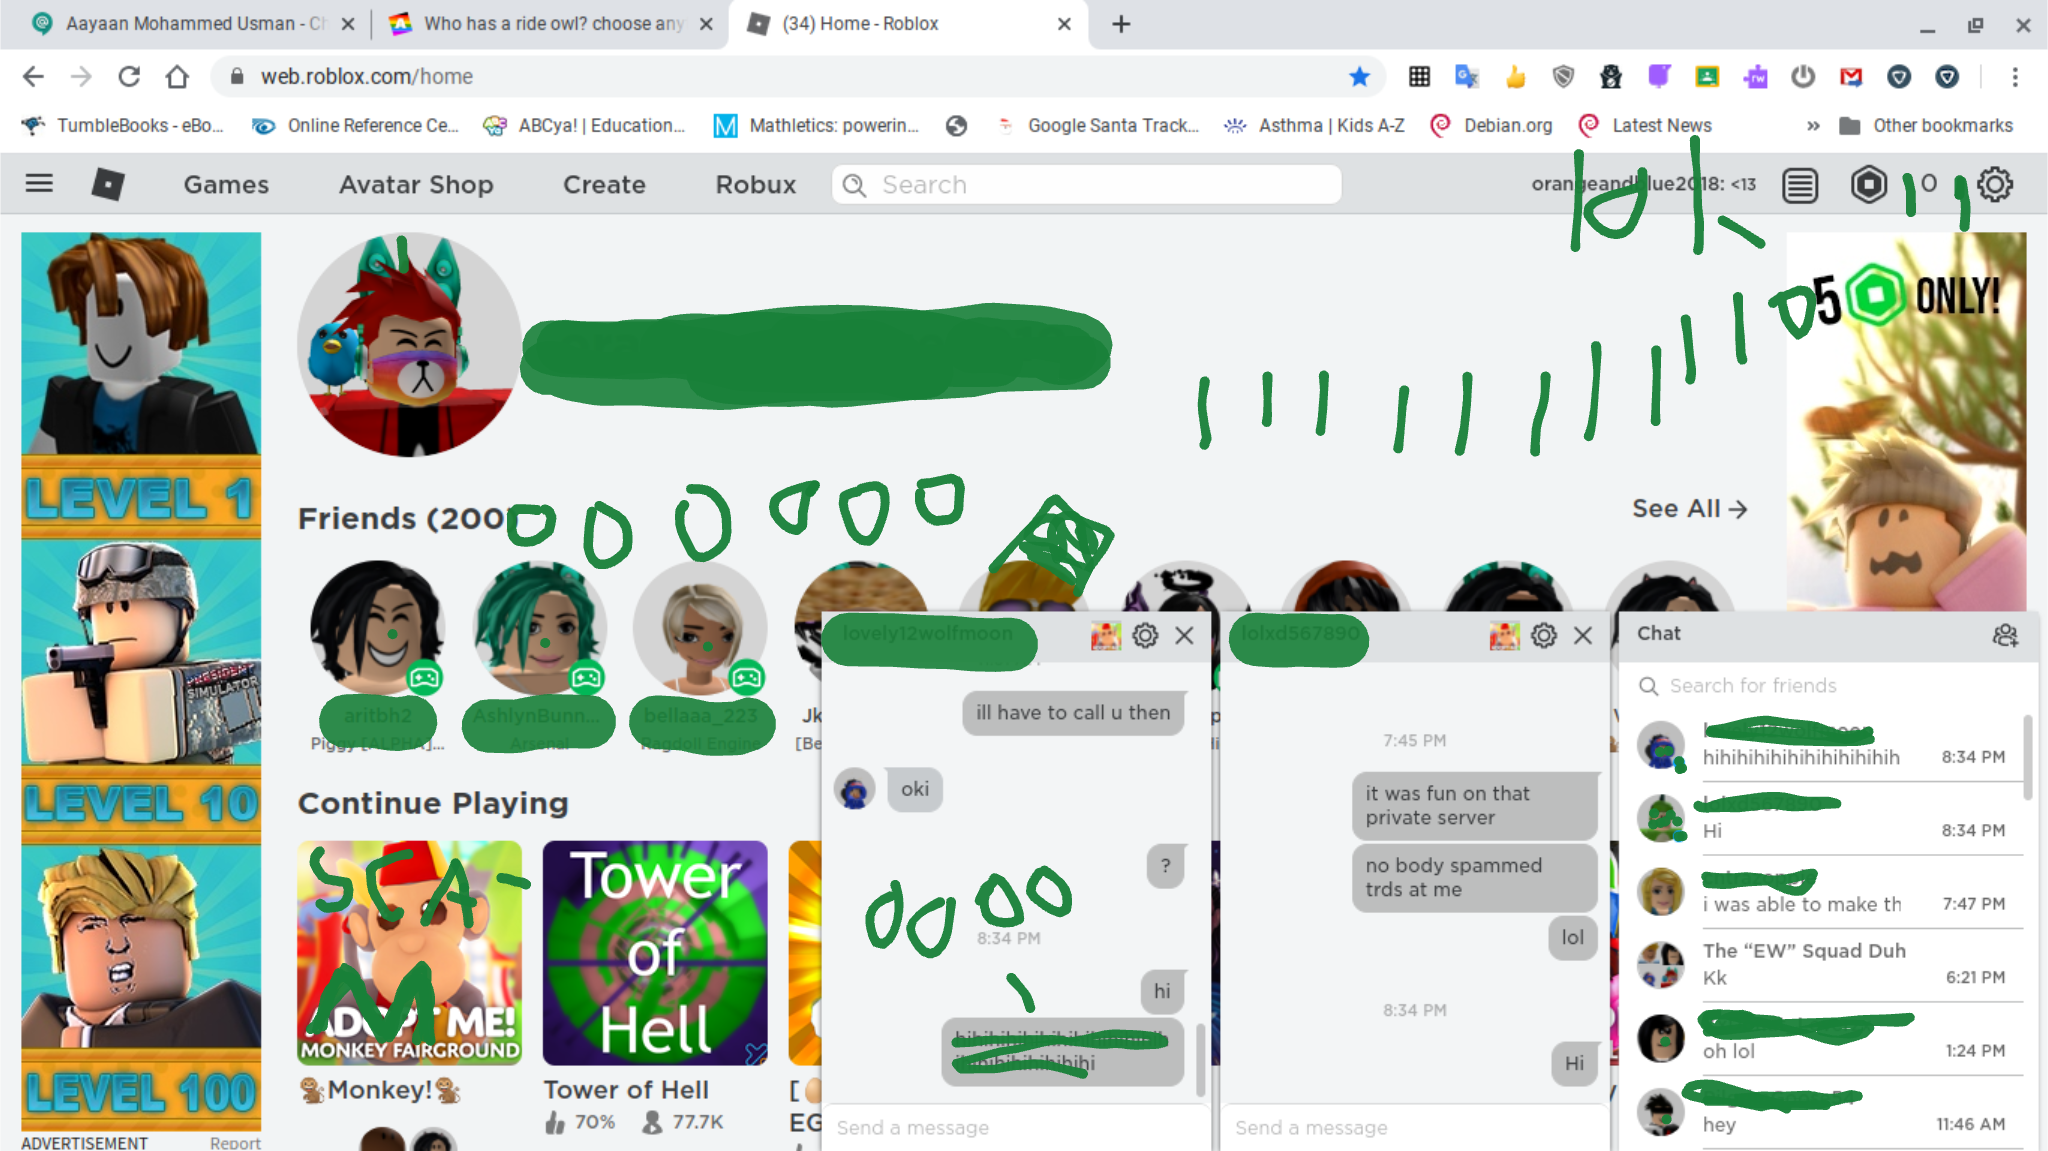This screenshot has width=2048, height=1151.
Task: Open the Avatar Shop section
Action: 416,184
